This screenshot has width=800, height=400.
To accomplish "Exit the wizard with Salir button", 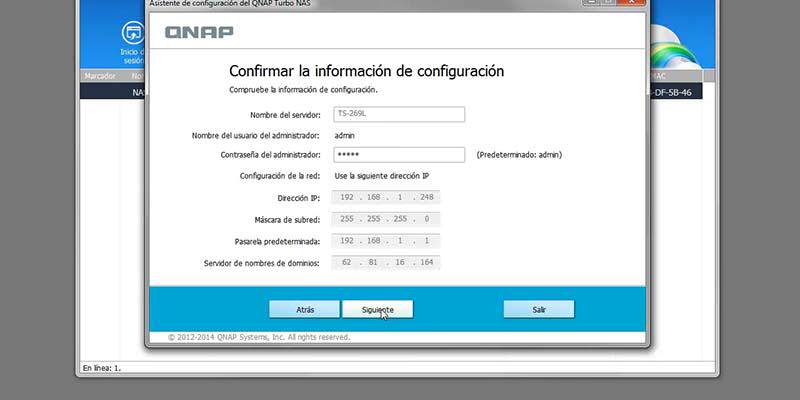I will point(539,309).
